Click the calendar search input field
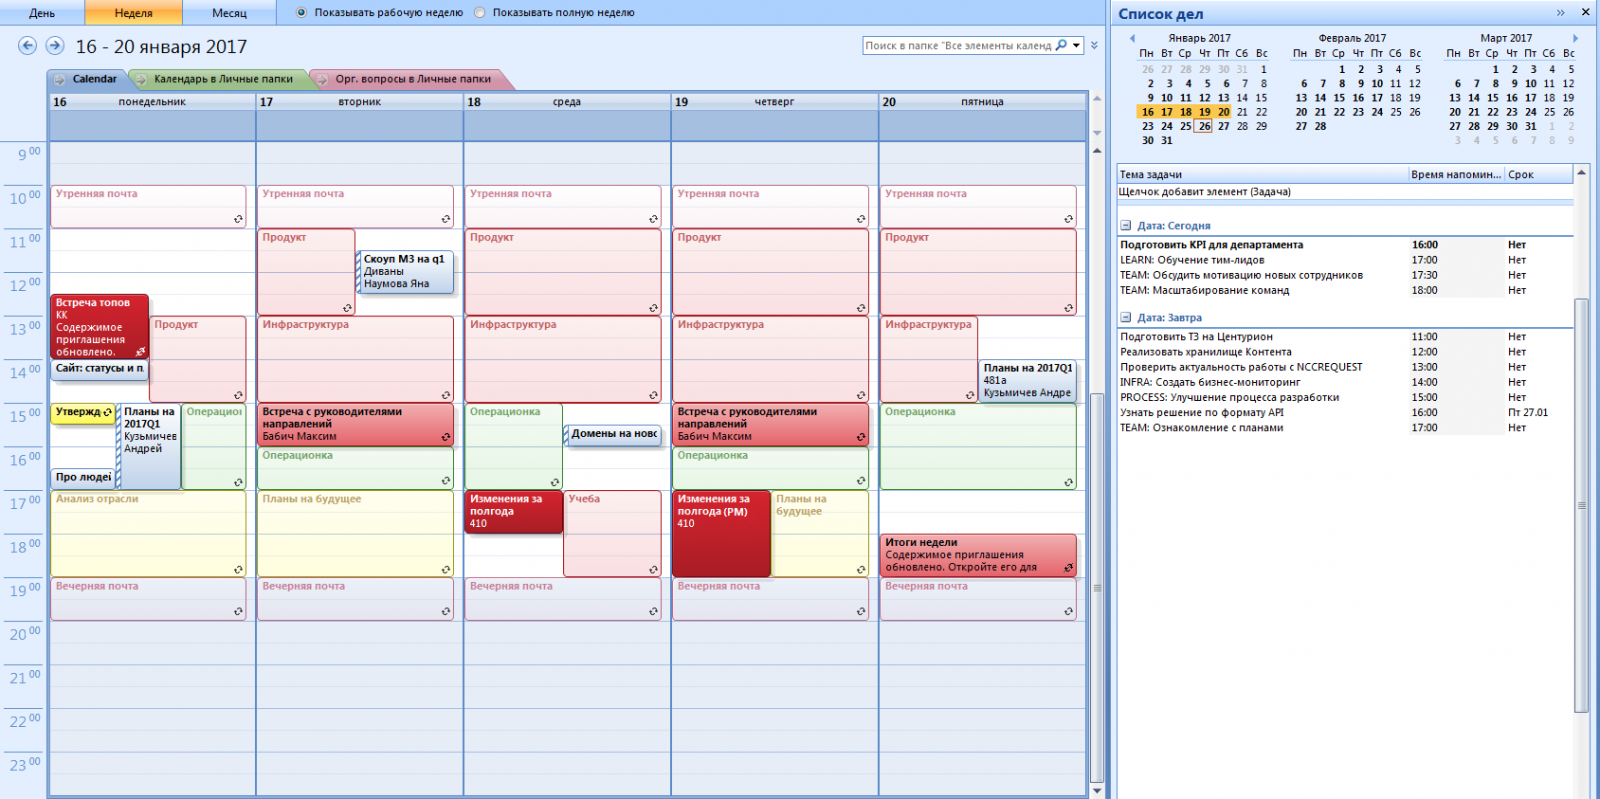This screenshot has height=799, width=1600. [958, 46]
